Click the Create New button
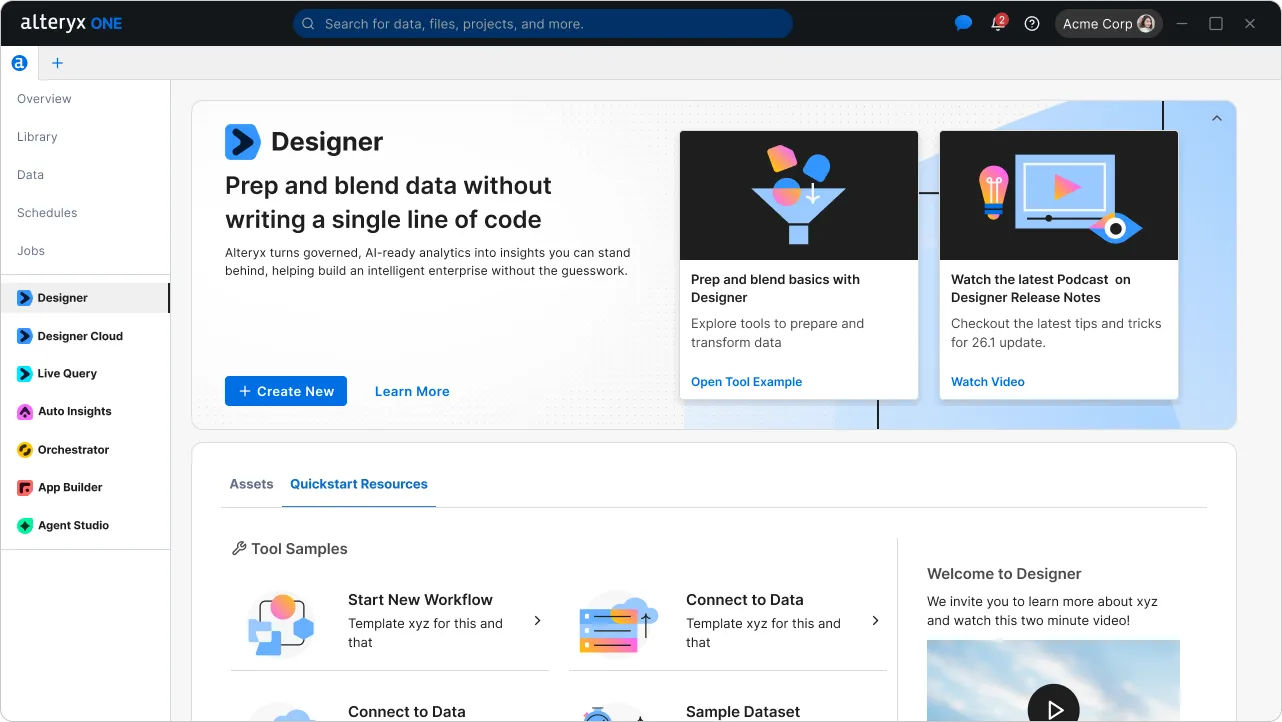Viewport: 1282px width, 722px height. (x=286, y=391)
